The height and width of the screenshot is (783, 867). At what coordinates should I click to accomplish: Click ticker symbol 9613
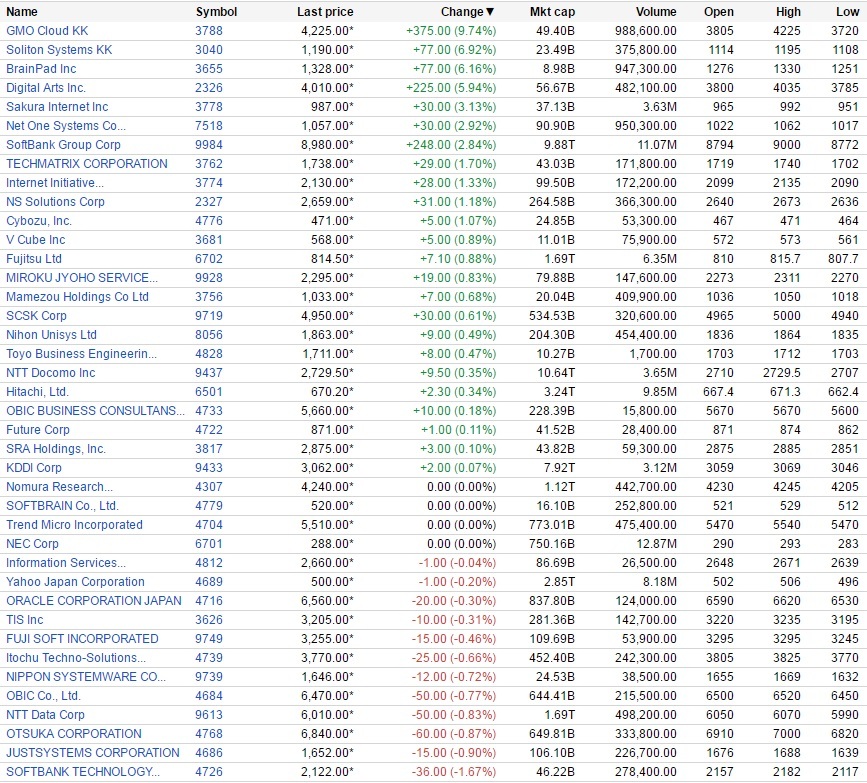click(209, 714)
